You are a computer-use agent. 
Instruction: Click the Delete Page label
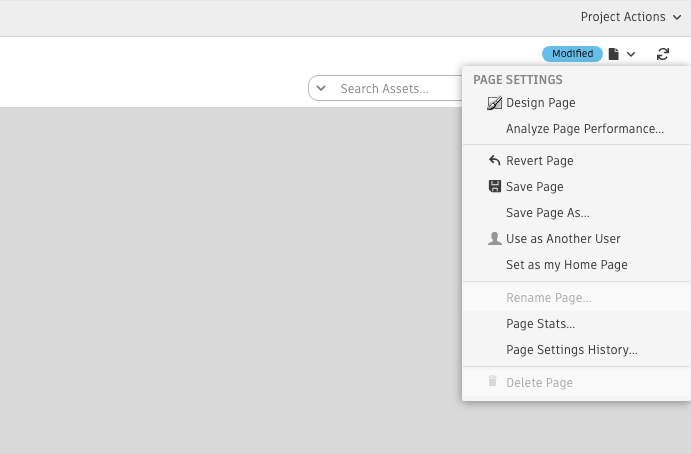click(x=539, y=383)
